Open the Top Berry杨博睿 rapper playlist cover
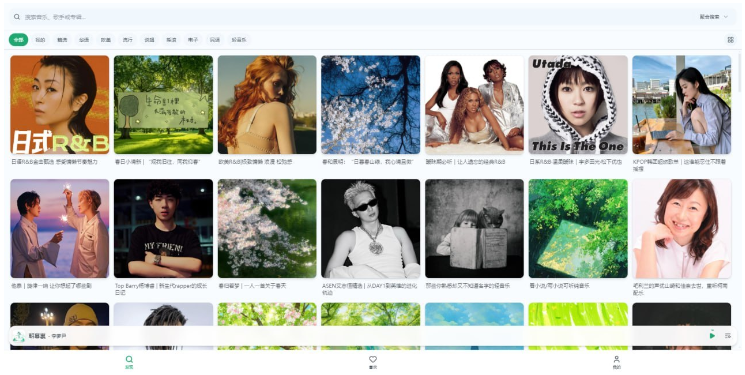This screenshot has width=745, height=375. pyautogui.click(x=163, y=229)
